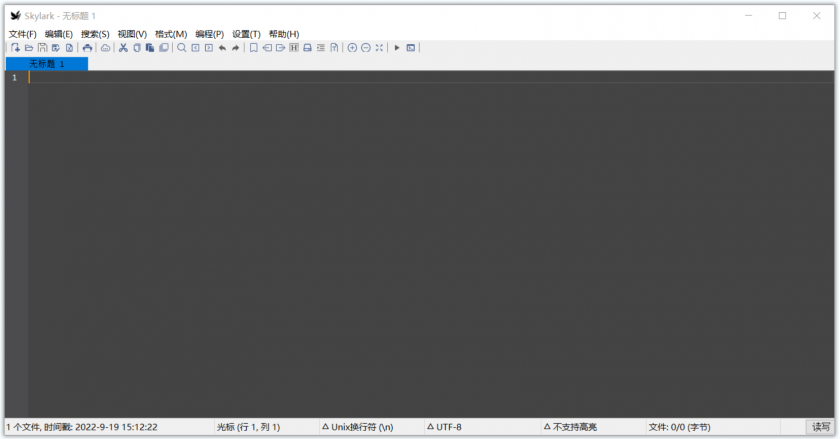Screen dimensions: 840x439
Task: Click the find next right-arrow box icon
Action: pos(209,48)
